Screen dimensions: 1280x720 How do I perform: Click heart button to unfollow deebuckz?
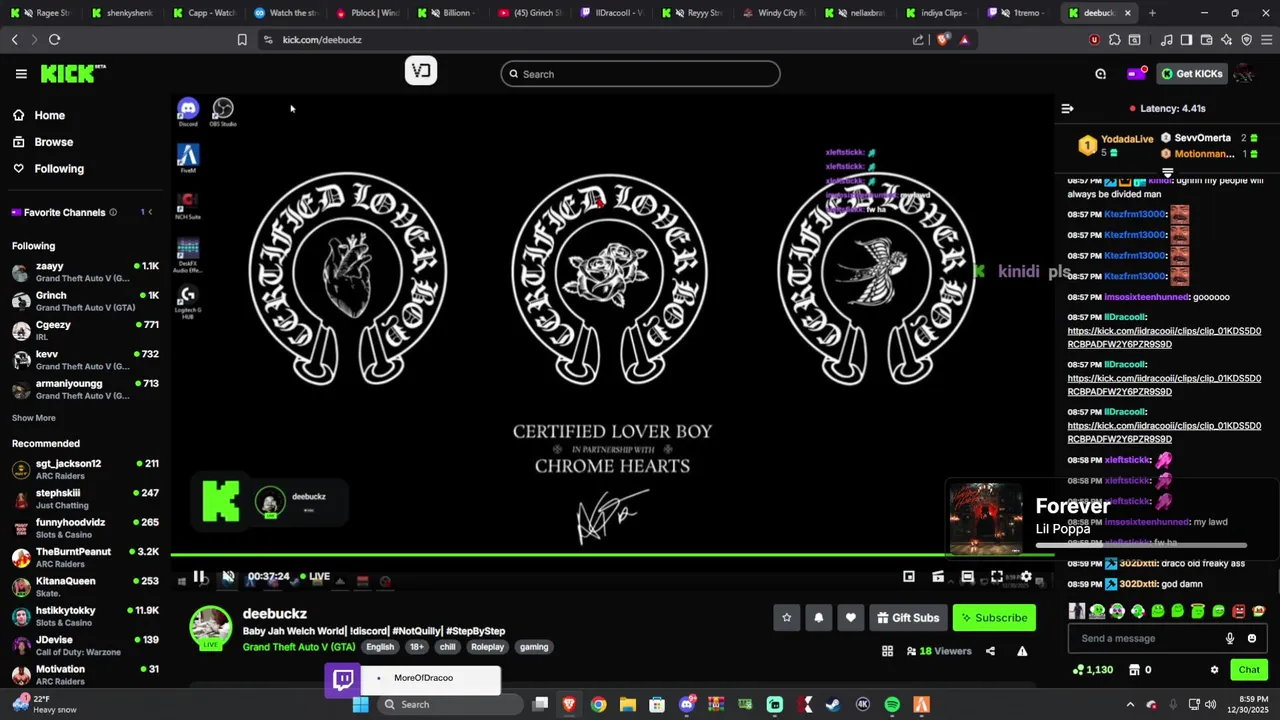pos(851,618)
